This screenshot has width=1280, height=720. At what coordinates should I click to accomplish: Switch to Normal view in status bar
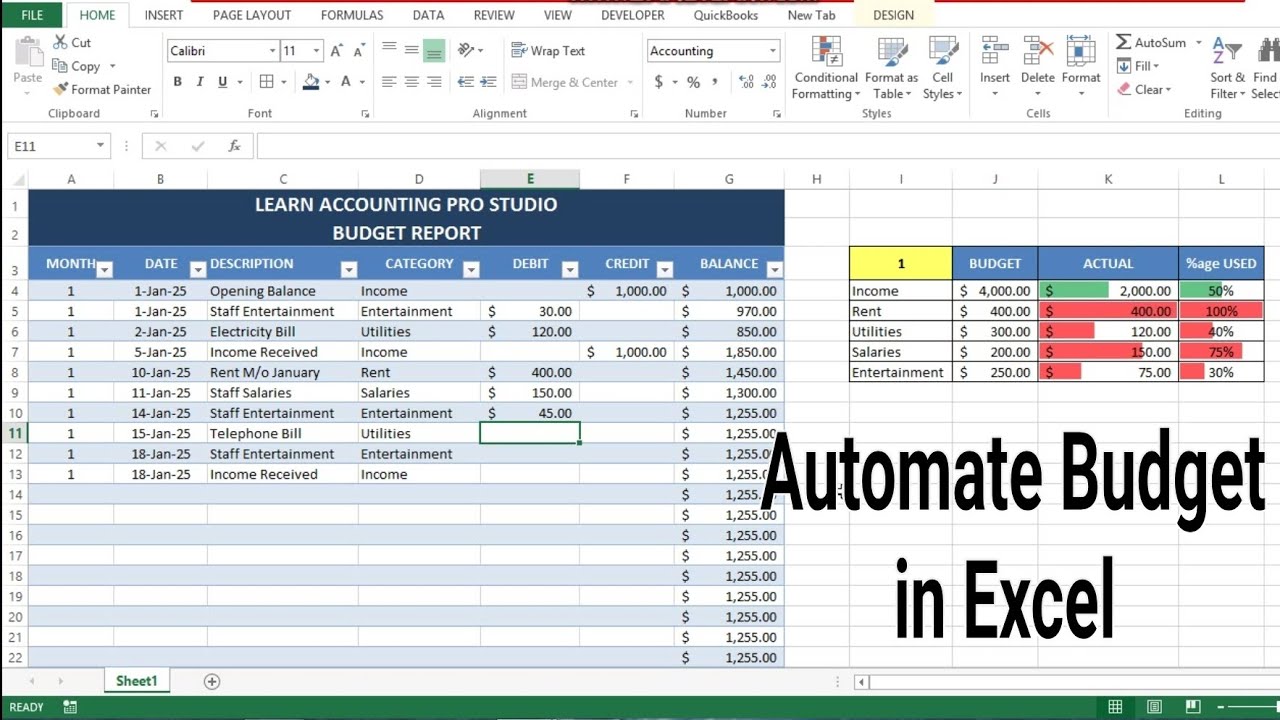[1115, 707]
